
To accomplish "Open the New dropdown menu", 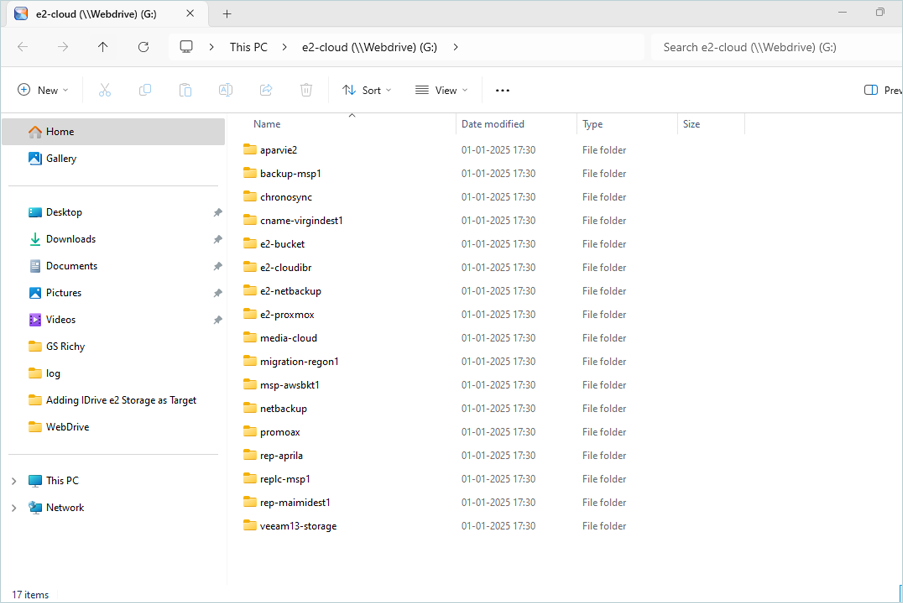I will (x=43, y=90).
